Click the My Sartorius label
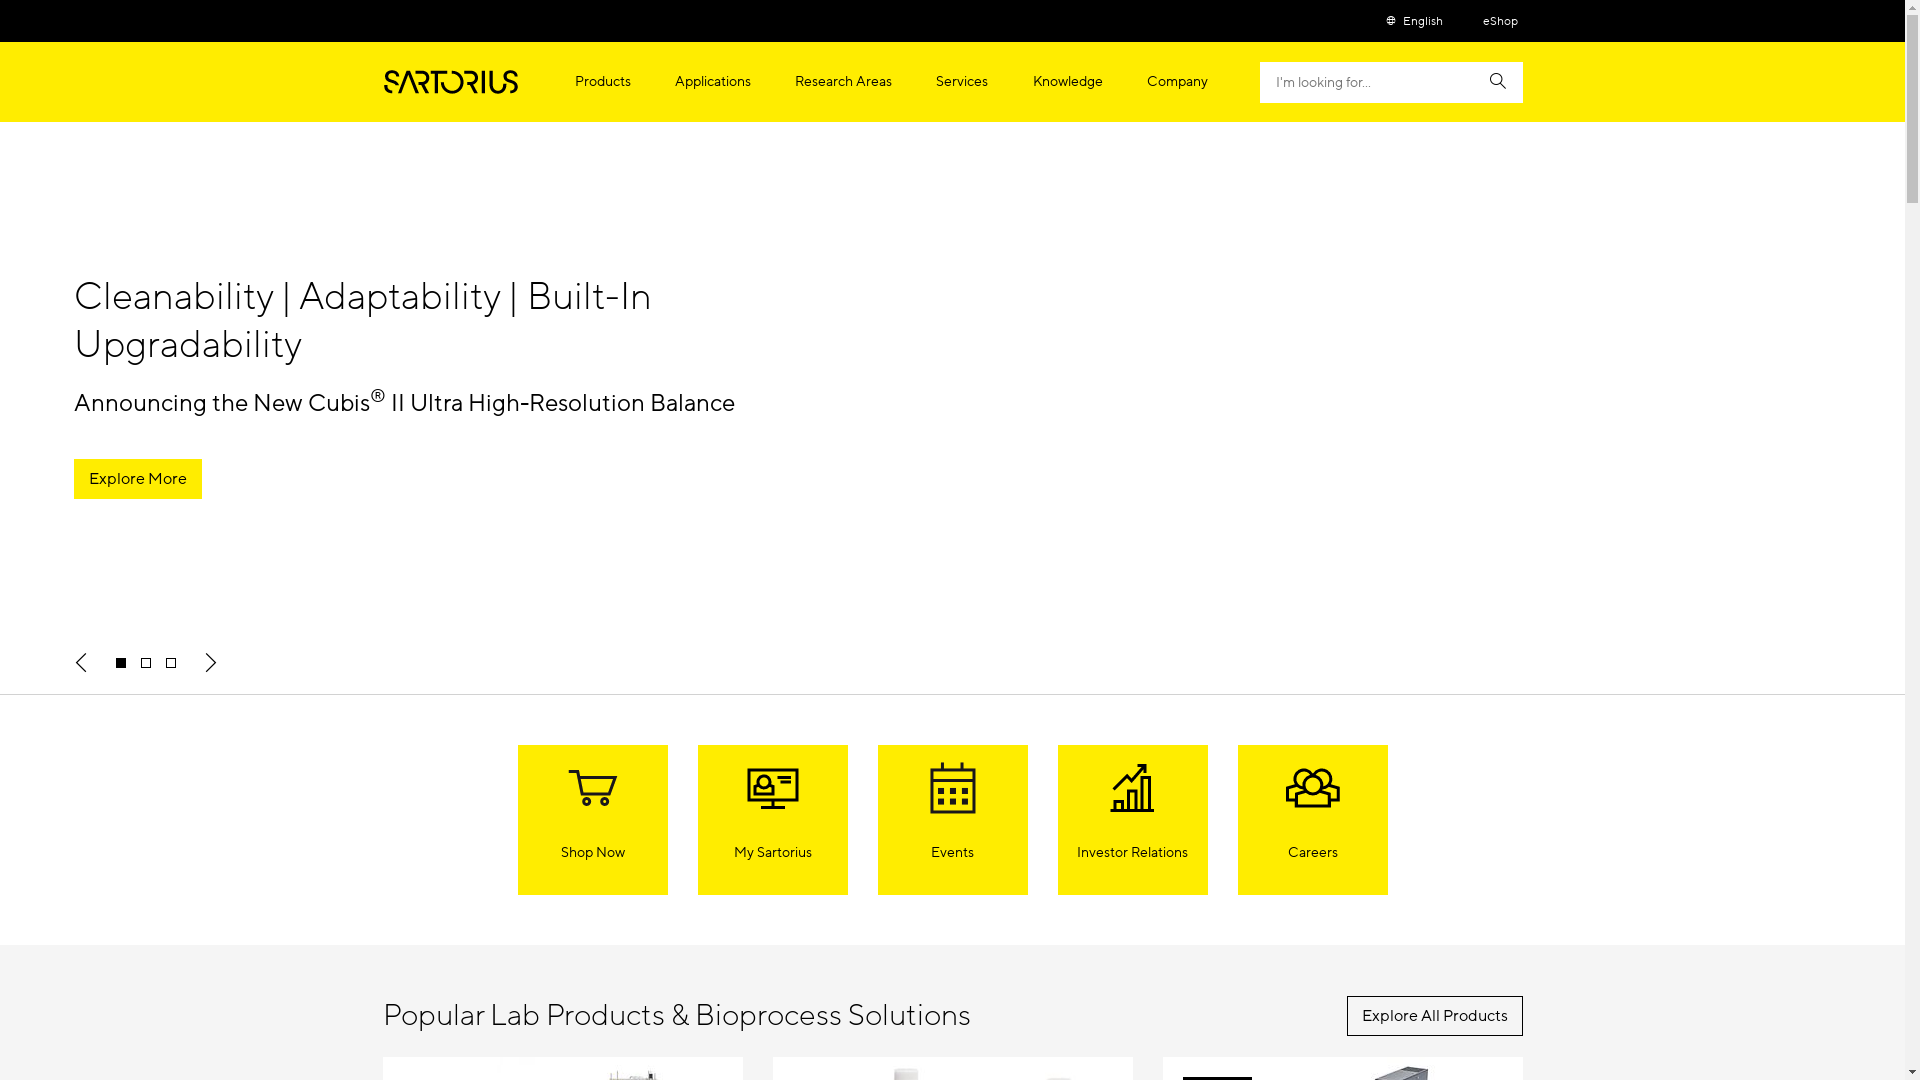The height and width of the screenshot is (1080, 1920). click(x=772, y=853)
